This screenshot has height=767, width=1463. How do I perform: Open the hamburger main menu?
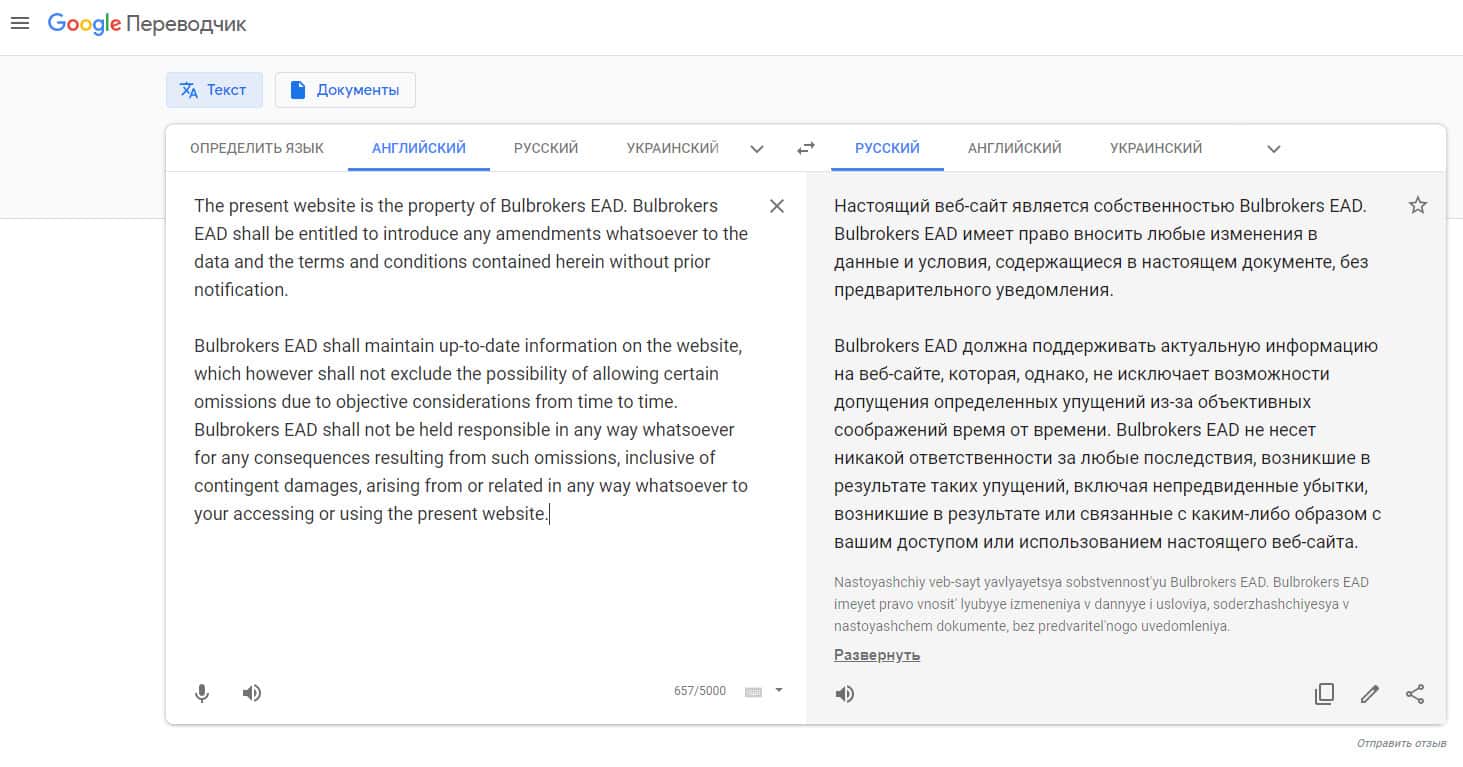click(x=20, y=24)
